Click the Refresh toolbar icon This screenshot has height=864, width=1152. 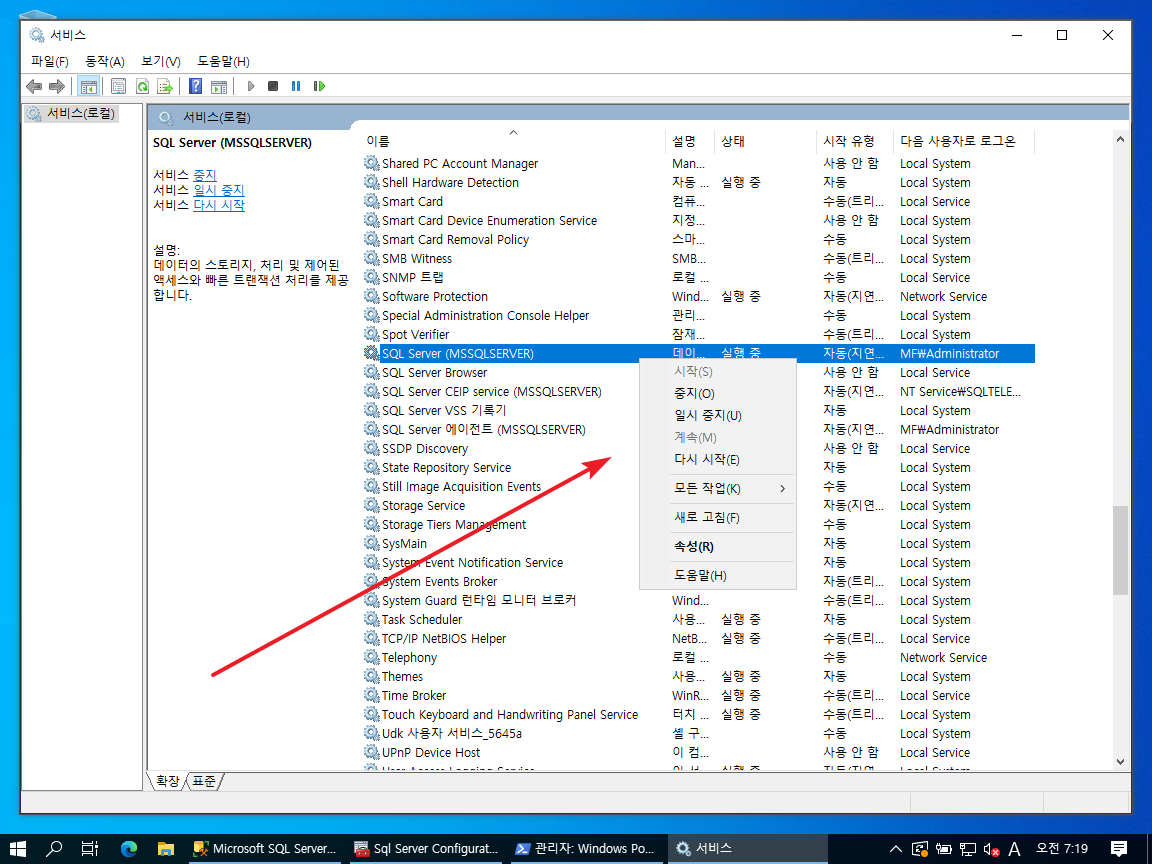pyautogui.click(x=143, y=87)
